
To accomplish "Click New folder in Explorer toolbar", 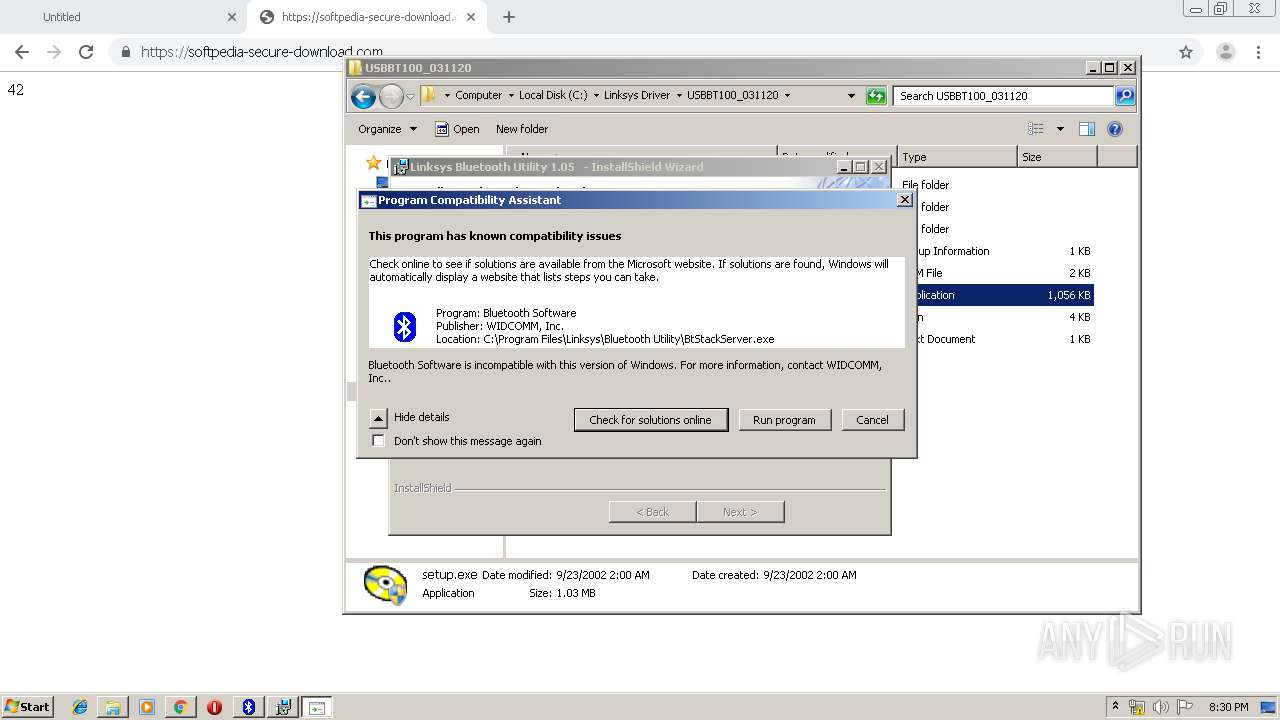I will (522, 129).
